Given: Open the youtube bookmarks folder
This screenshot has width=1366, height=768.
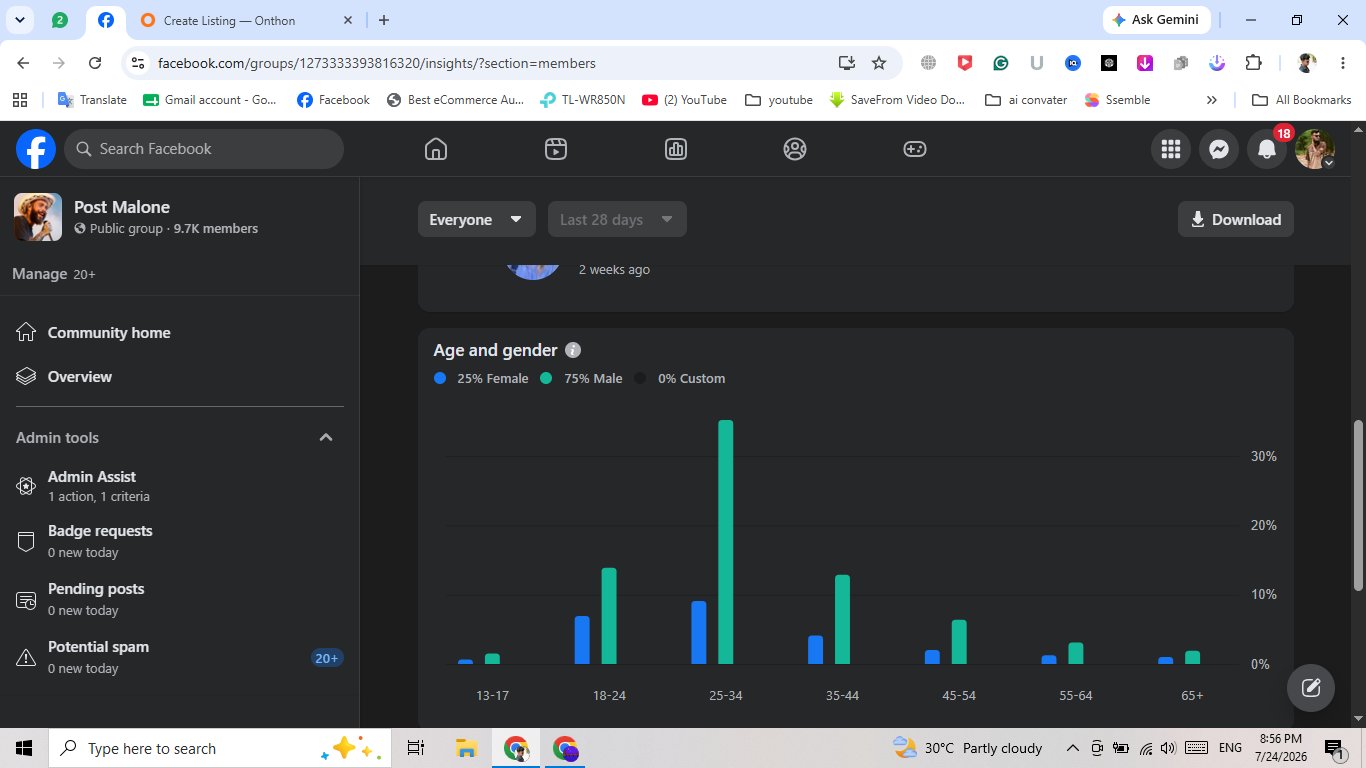Looking at the screenshot, I should 779,100.
